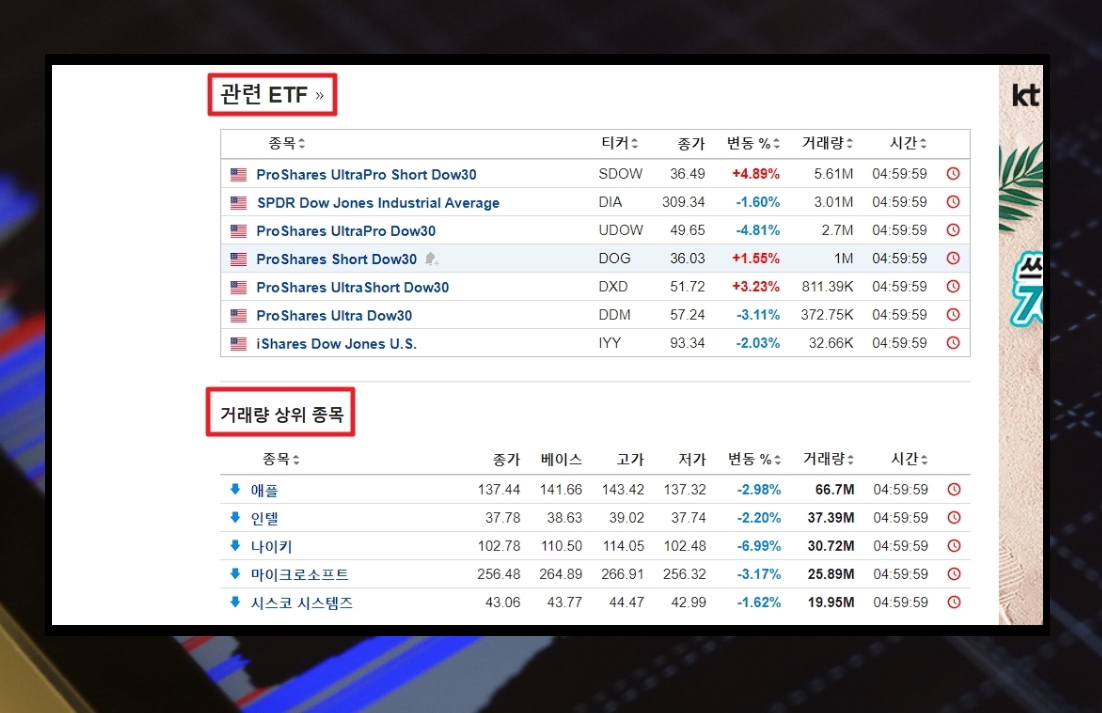Select the 264.89 base price value

click(x=560, y=574)
